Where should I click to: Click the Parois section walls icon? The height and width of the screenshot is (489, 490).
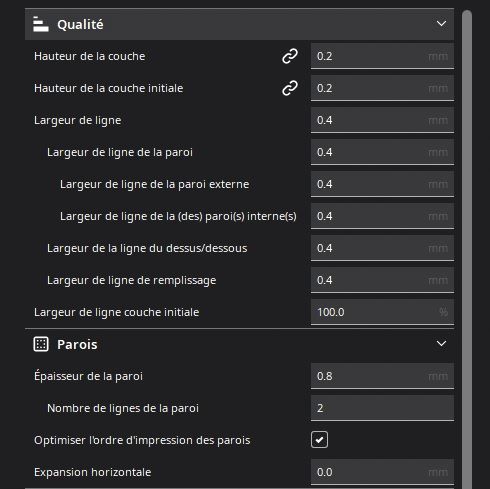point(41,344)
